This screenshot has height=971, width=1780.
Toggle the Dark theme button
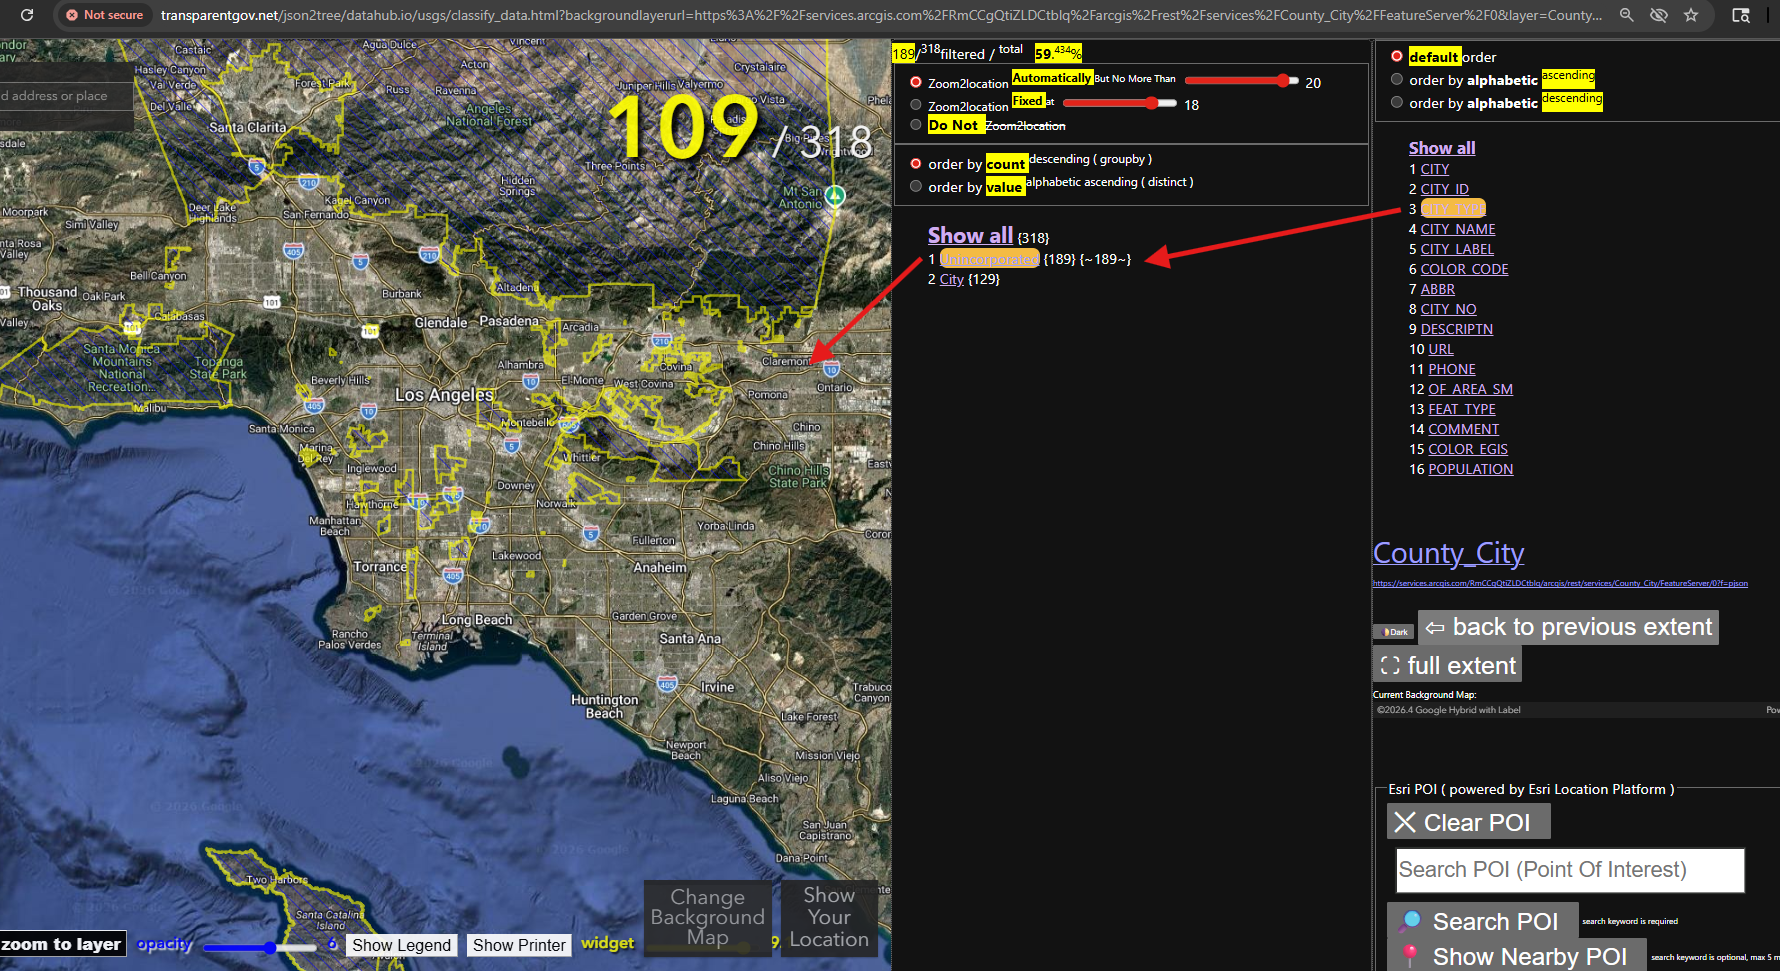(1394, 631)
